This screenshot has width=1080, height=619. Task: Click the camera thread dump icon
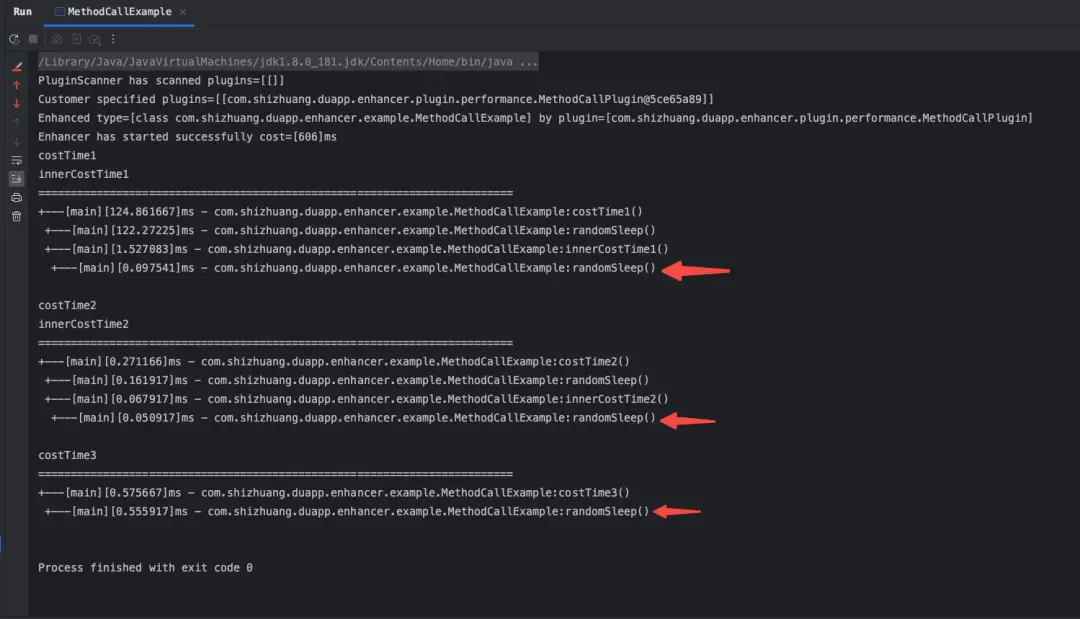click(x=57, y=39)
